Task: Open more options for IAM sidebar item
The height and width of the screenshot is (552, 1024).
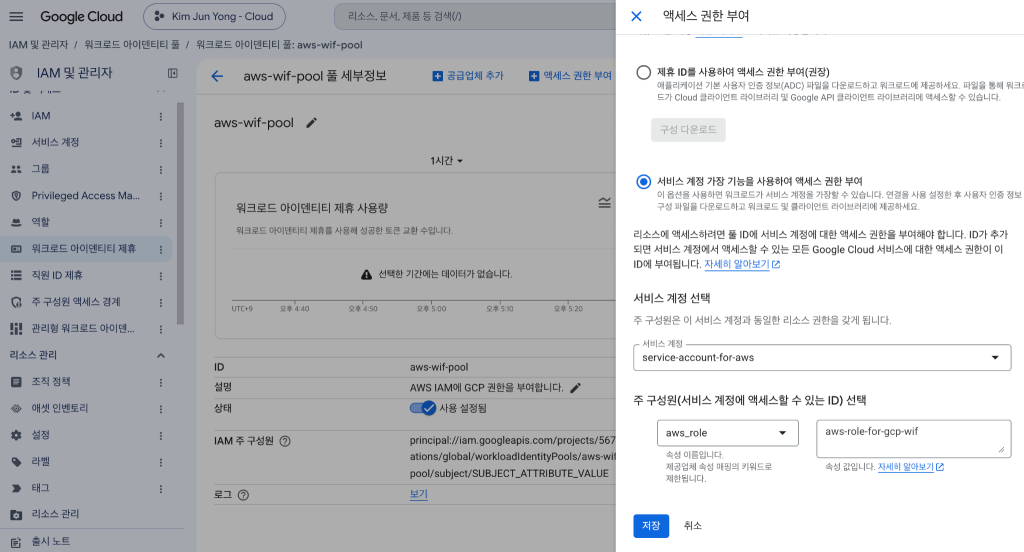Action: [x=161, y=116]
